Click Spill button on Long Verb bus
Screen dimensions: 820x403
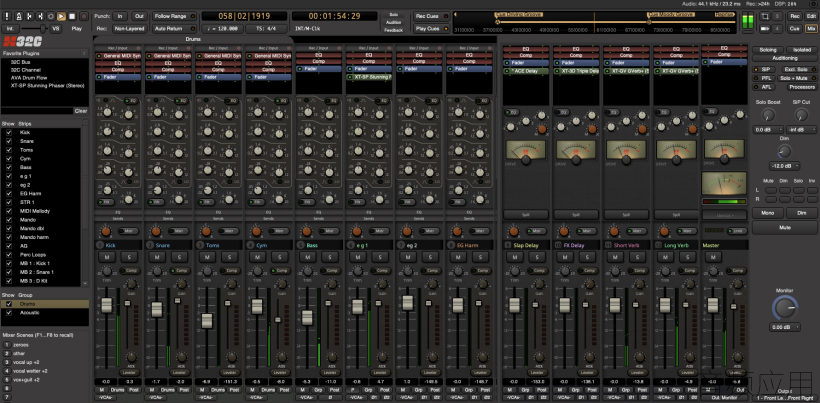[x=676, y=214]
